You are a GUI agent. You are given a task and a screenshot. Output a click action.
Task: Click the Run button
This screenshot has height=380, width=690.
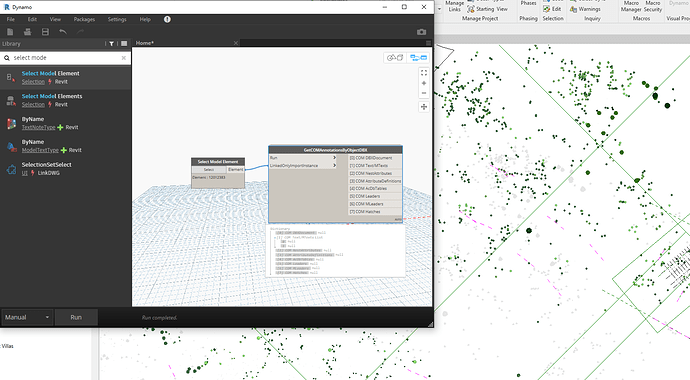(76, 317)
